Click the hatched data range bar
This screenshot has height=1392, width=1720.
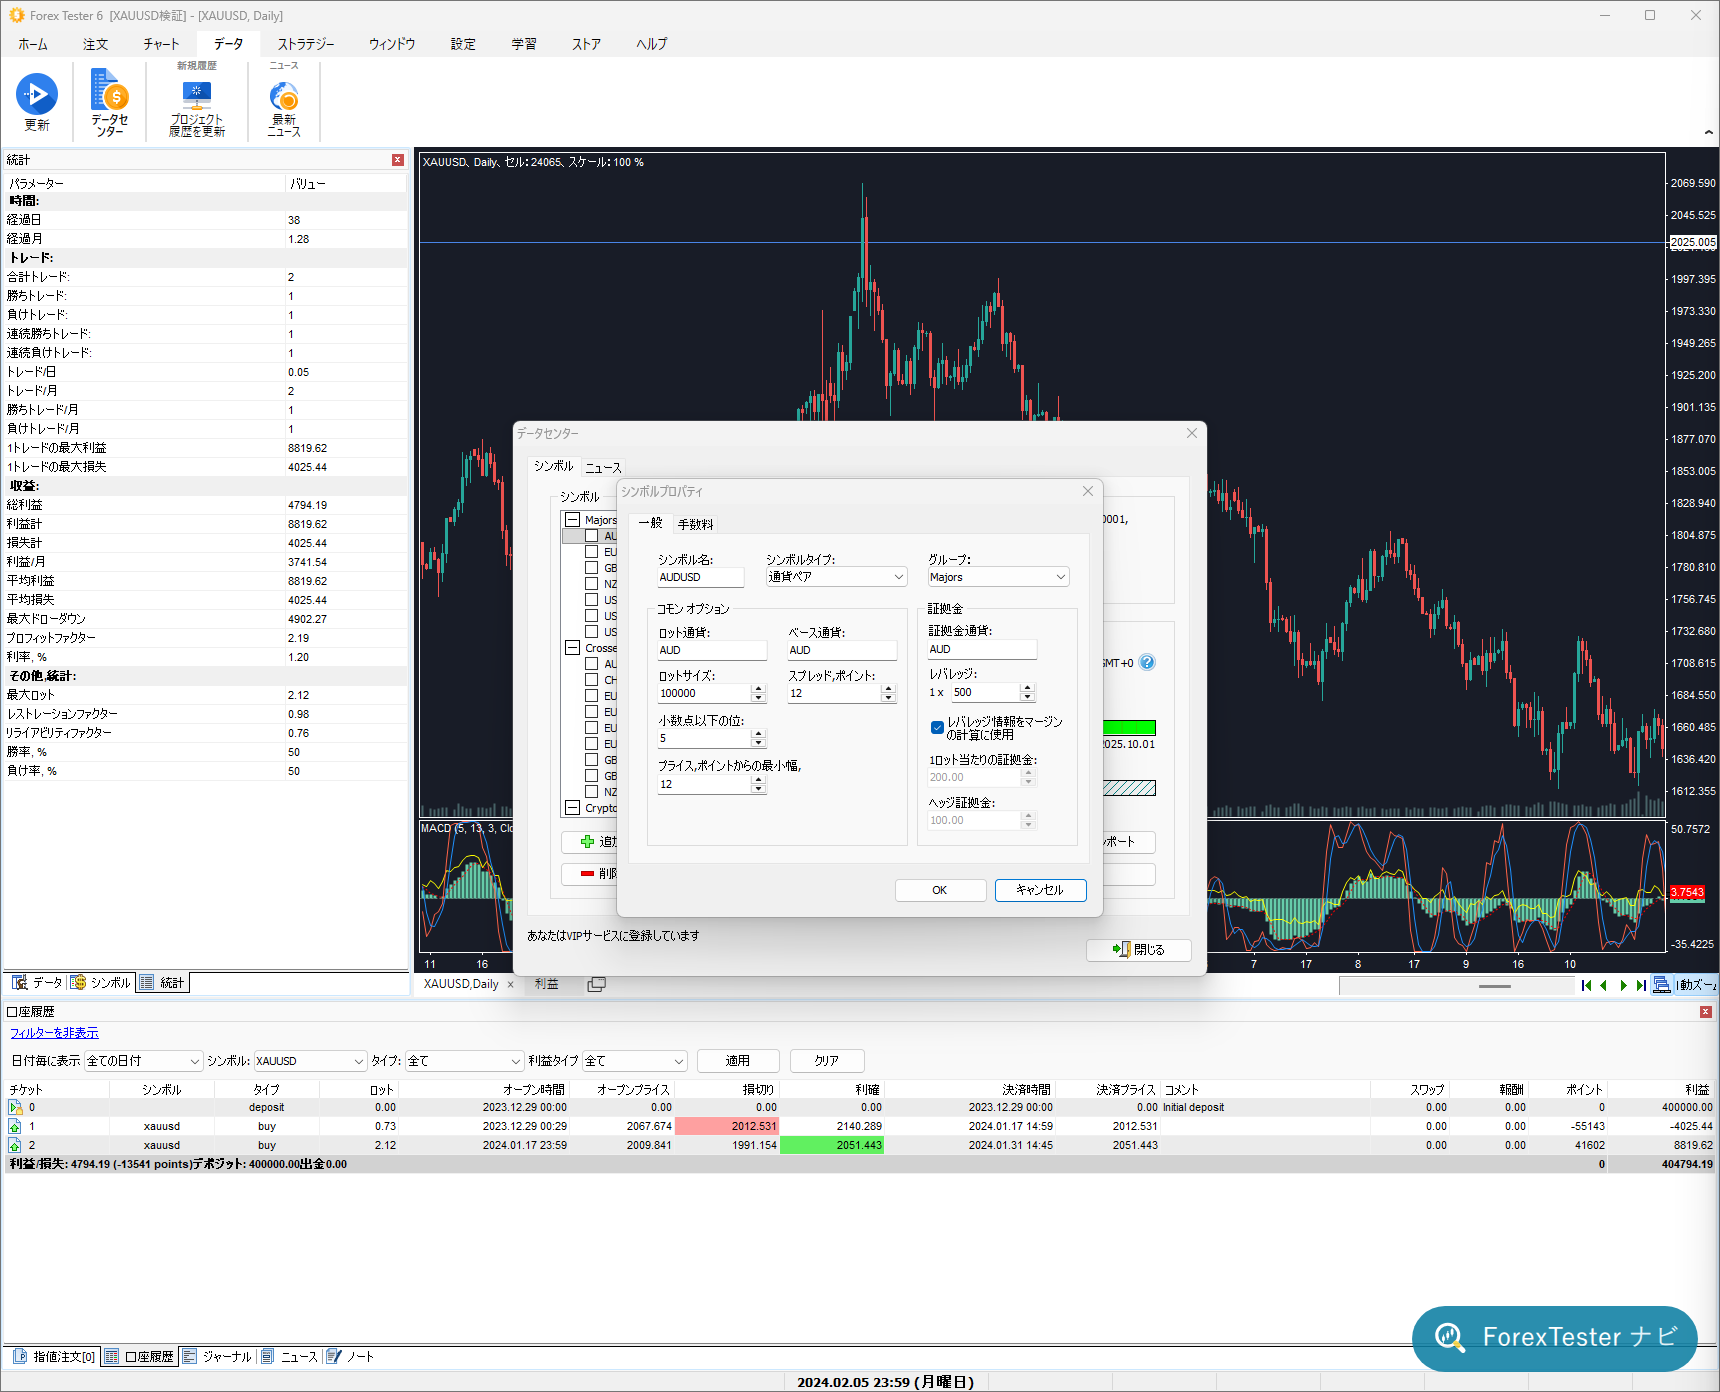[1129, 788]
